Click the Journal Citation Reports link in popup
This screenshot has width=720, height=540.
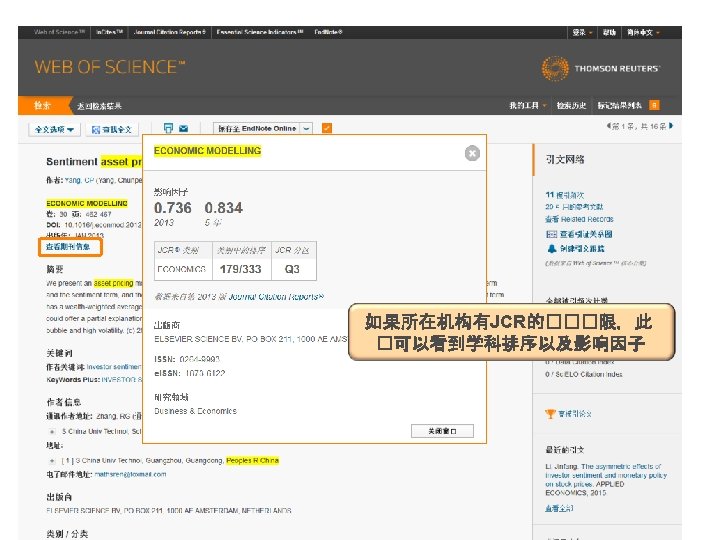click(276, 297)
